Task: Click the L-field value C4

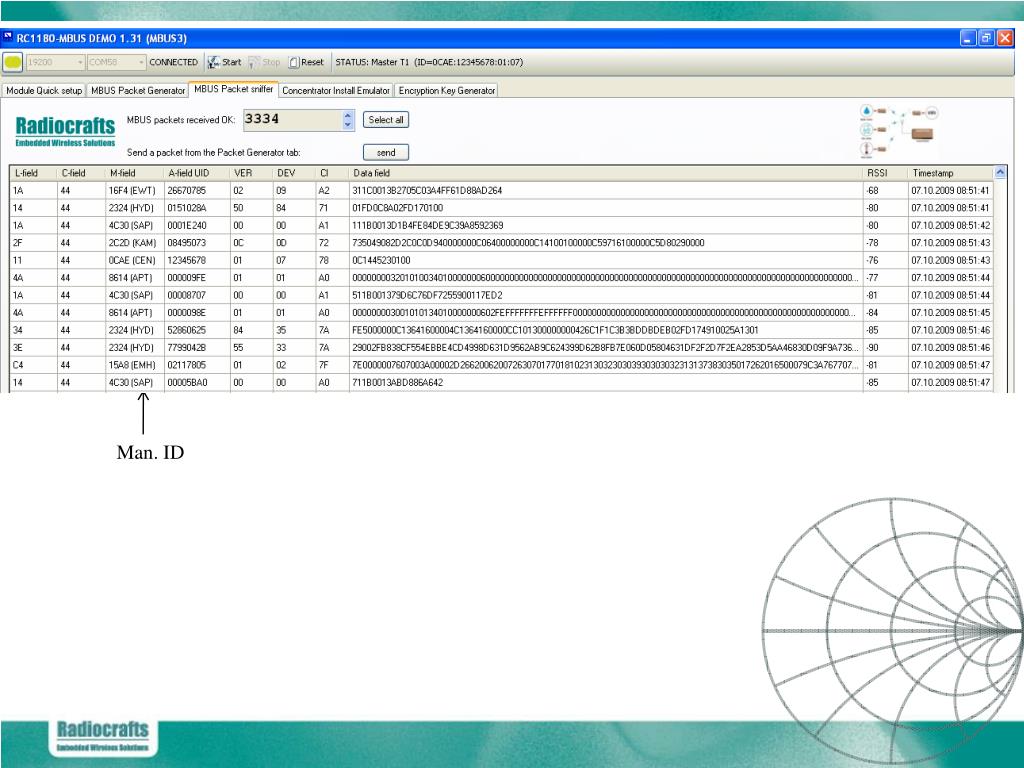Action: coord(33,365)
